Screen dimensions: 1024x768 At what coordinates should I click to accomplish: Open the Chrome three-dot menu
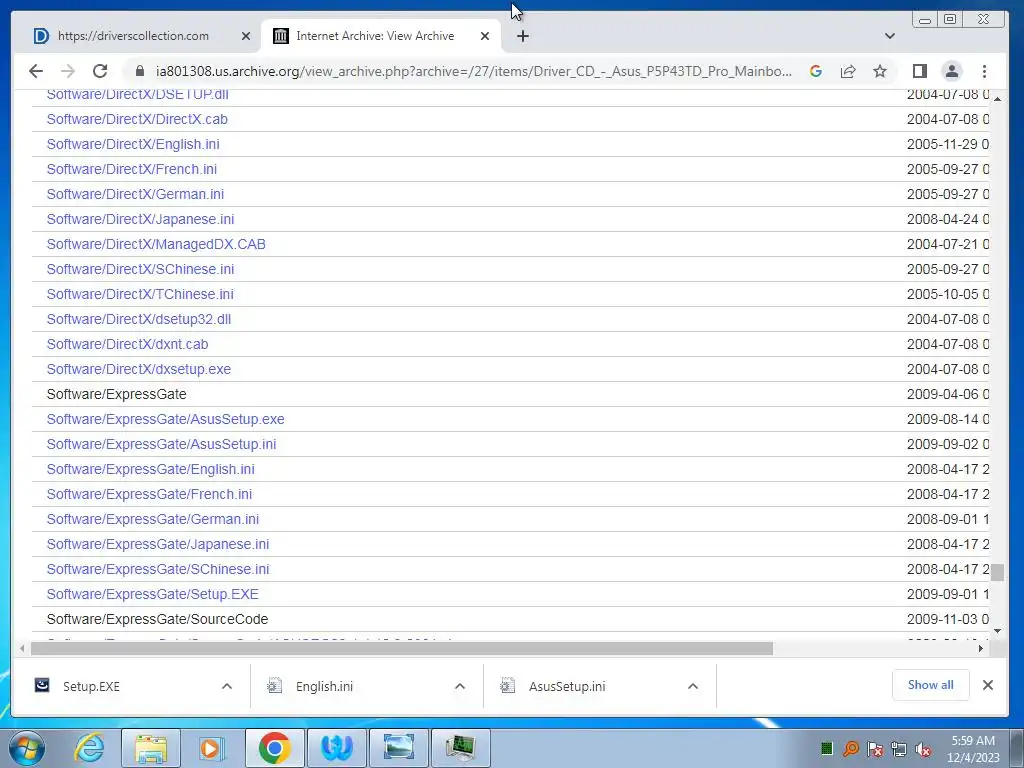click(x=984, y=71)
